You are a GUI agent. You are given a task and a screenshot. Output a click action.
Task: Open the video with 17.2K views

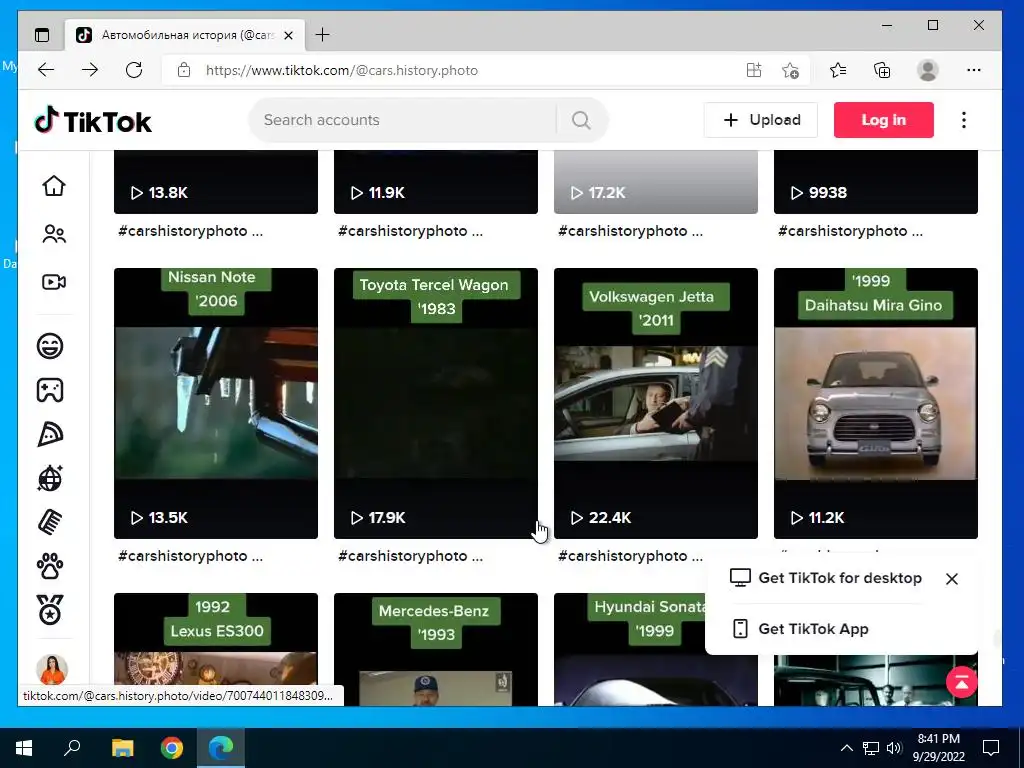(656, 182)
